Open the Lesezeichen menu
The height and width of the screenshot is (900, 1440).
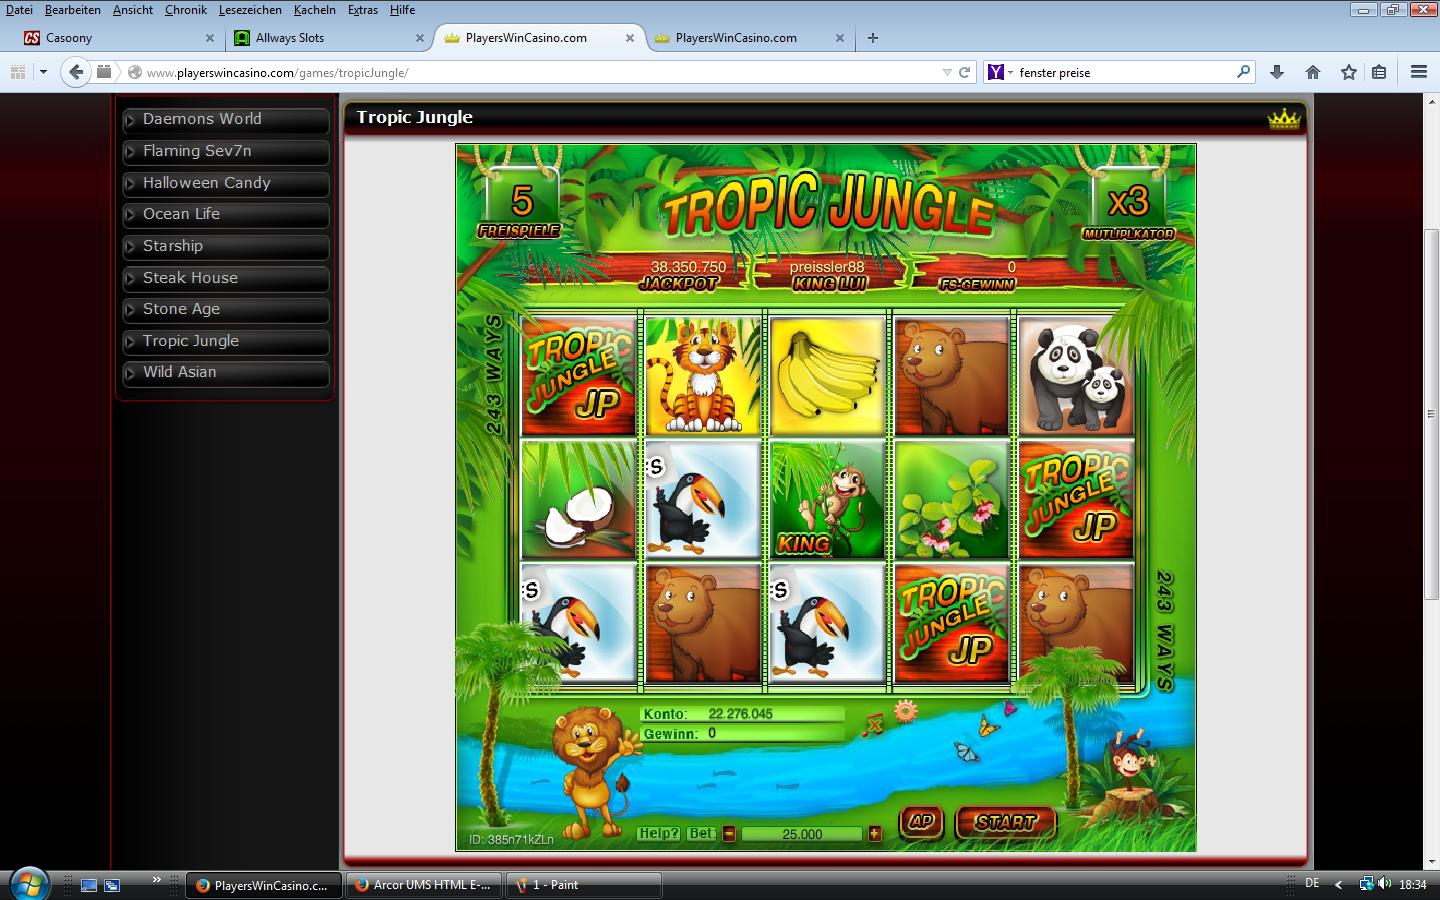[x=250, y=10]
